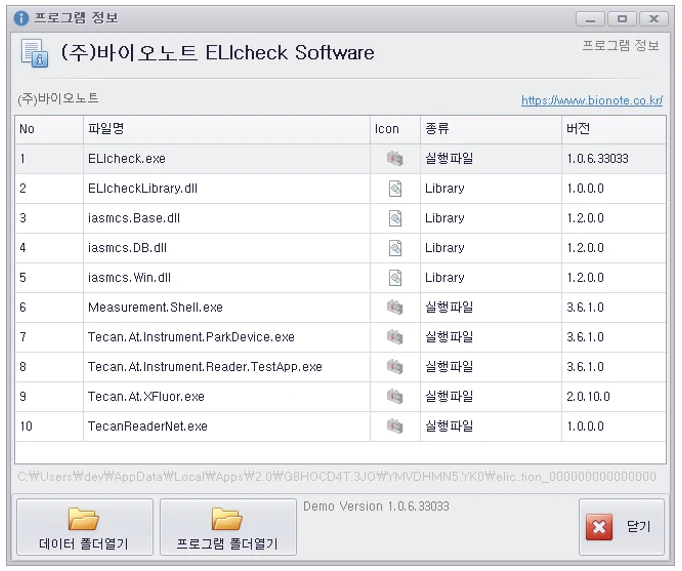Click version 1.0.6.33033 in ELIcheck.exe row
This screenshot has height=571, width=682.
[598, 159]
